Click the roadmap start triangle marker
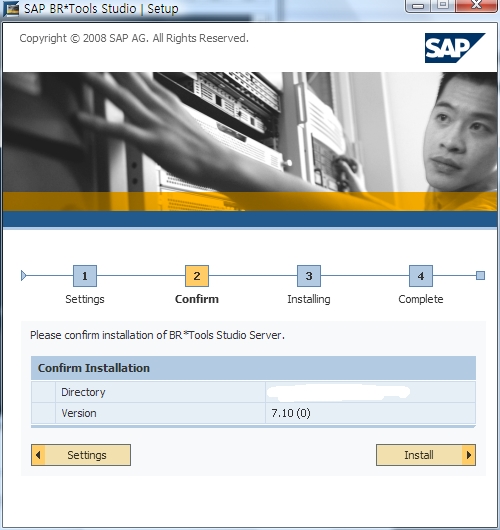Image resolution: width=500 pixels, height=530 pixels. pyautogui.click(x=23, y=275)
